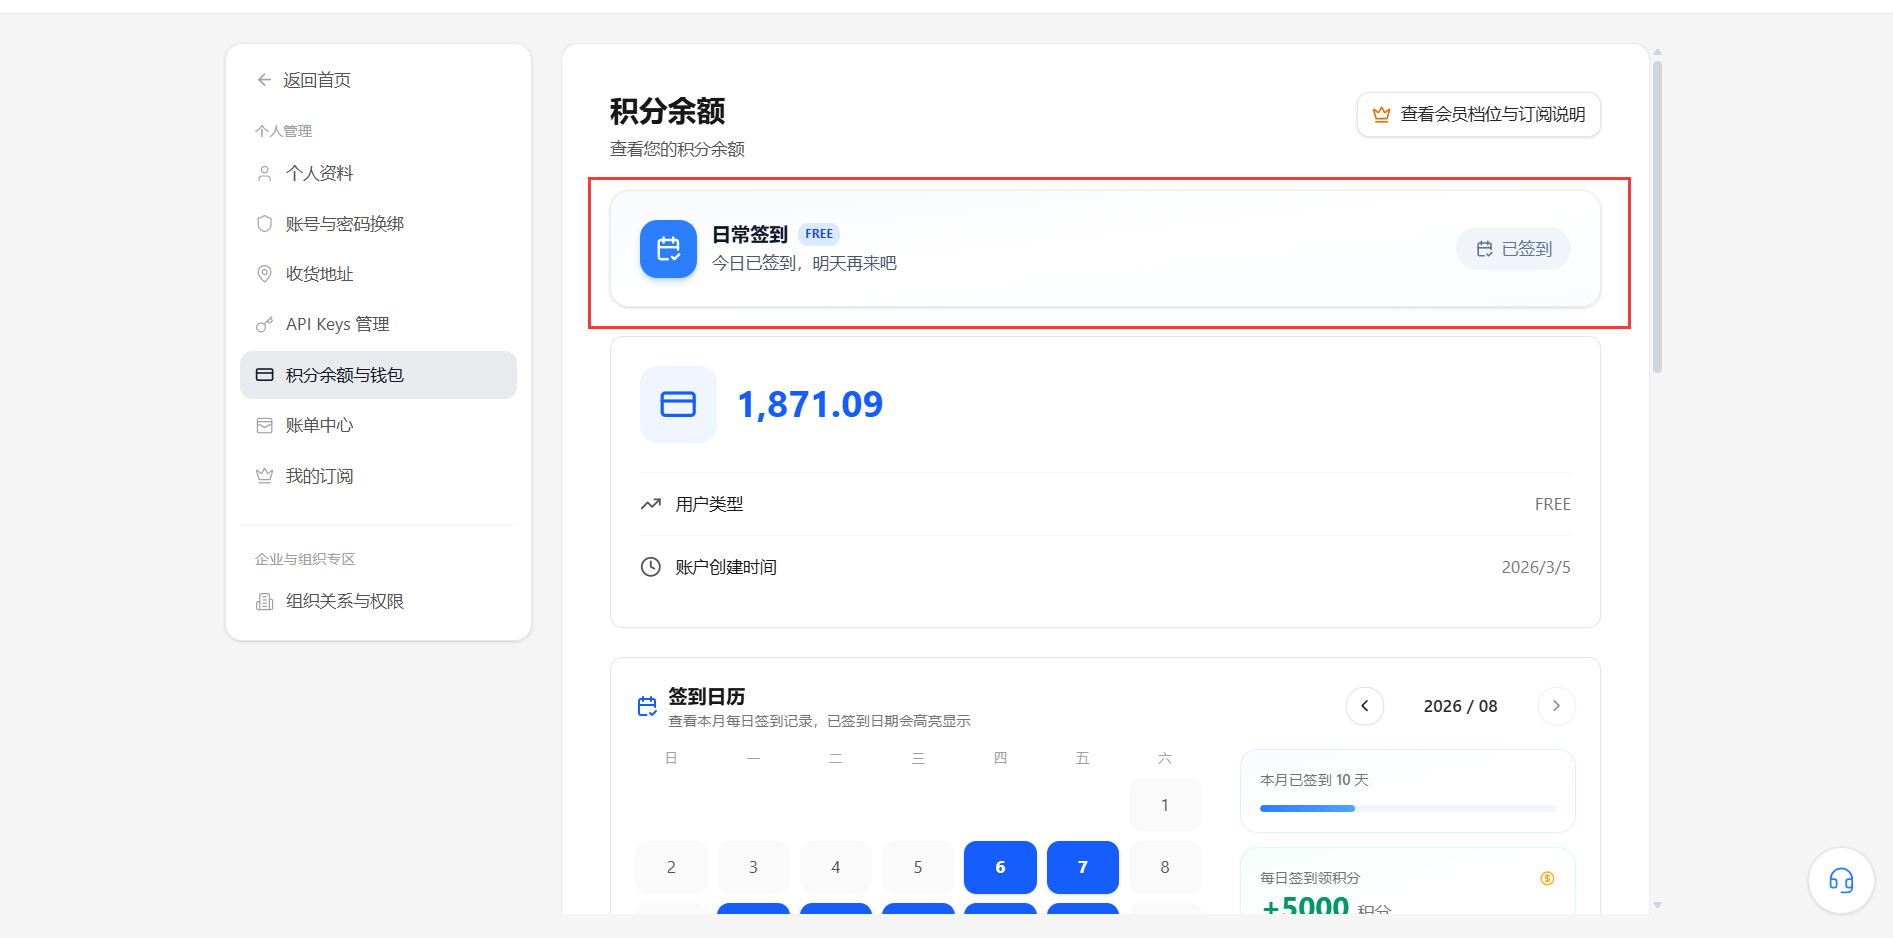Open 我的订阅 page
This screenshot has width=1893, height=938.
[x=378, y=476]
